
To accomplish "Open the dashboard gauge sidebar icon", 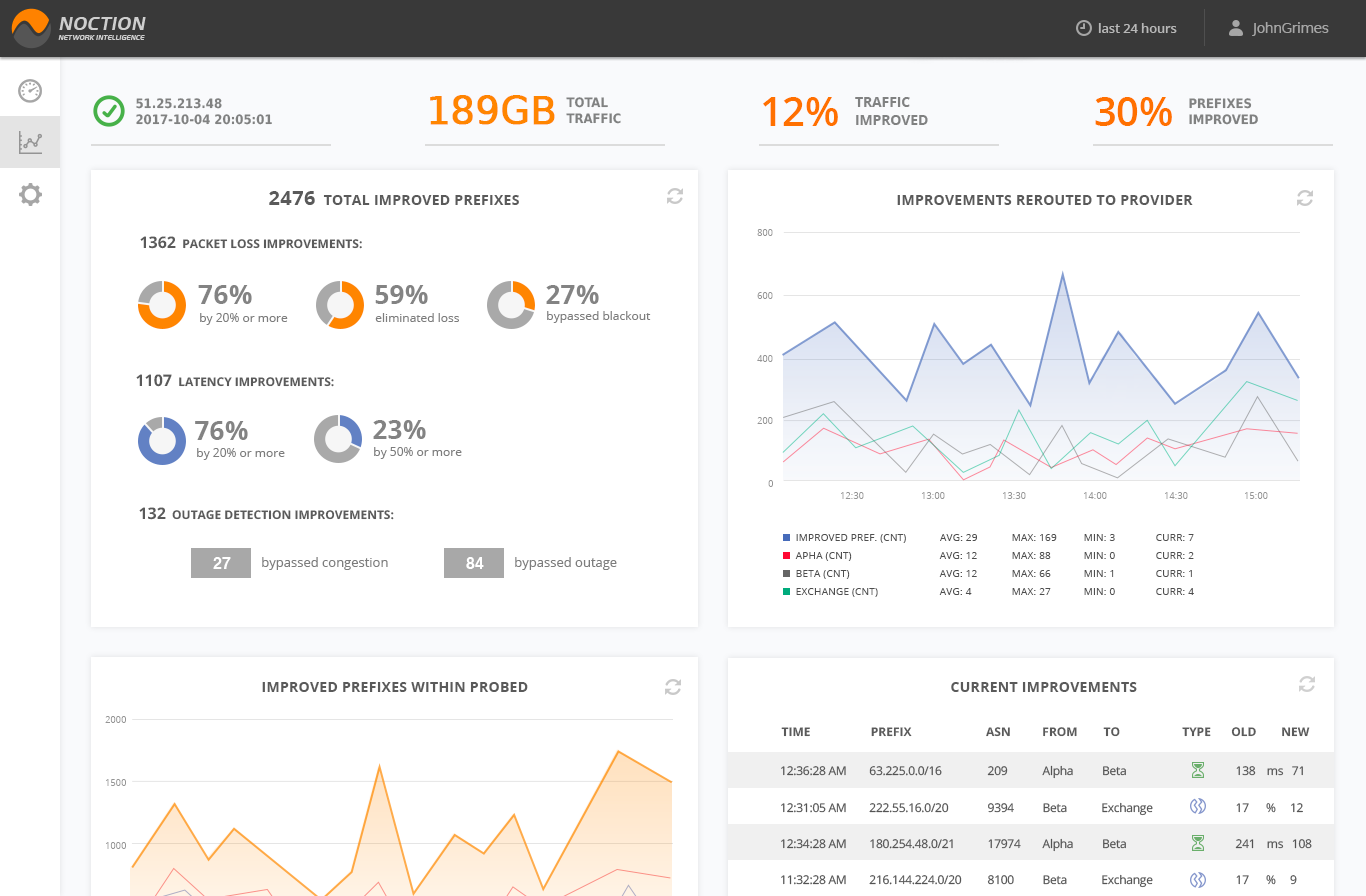I will click(x=30, y=91).
